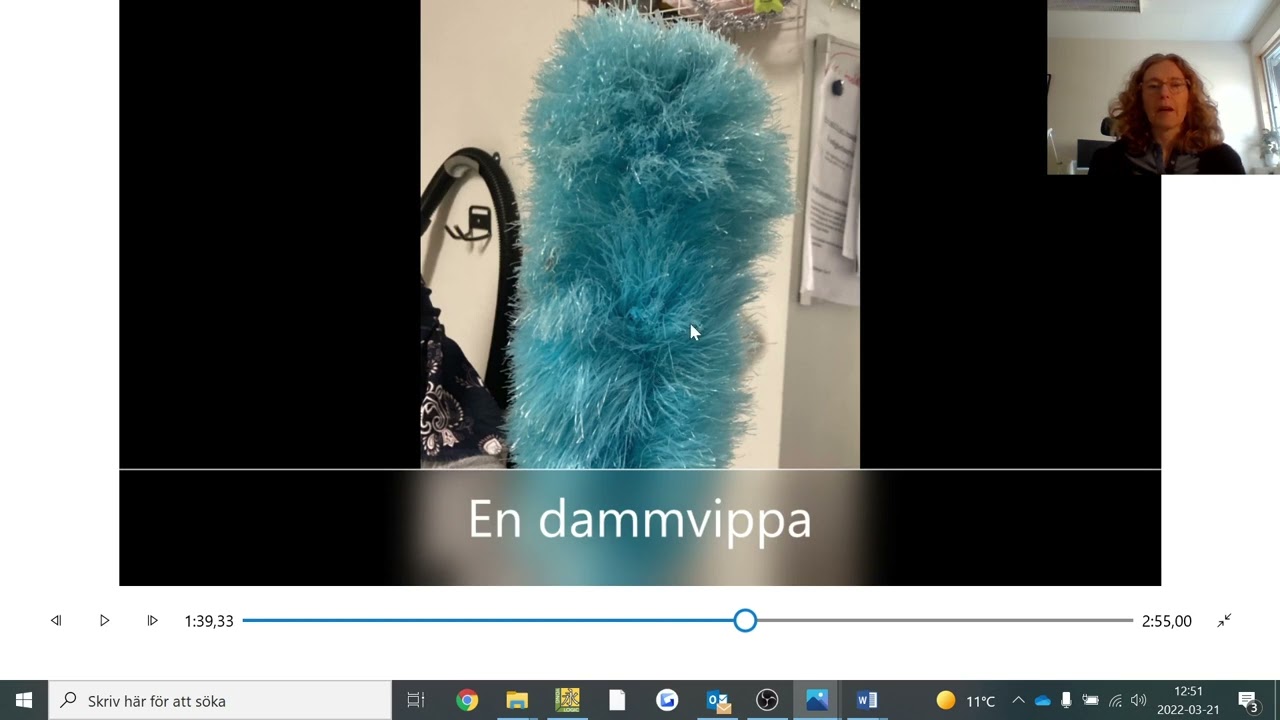1280x720 pixels.
Task: Open Microsoft Word from taskbar
Action: pos(867,701)
